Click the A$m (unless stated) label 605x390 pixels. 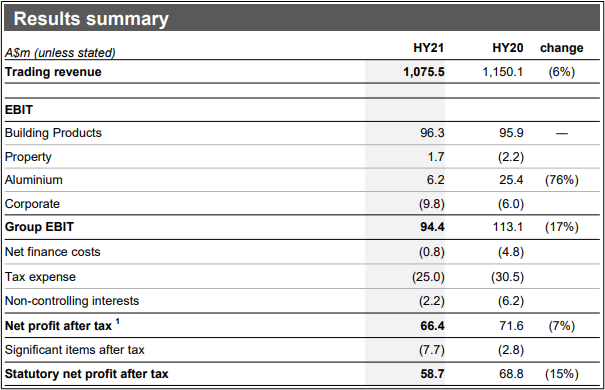(60, 53)
